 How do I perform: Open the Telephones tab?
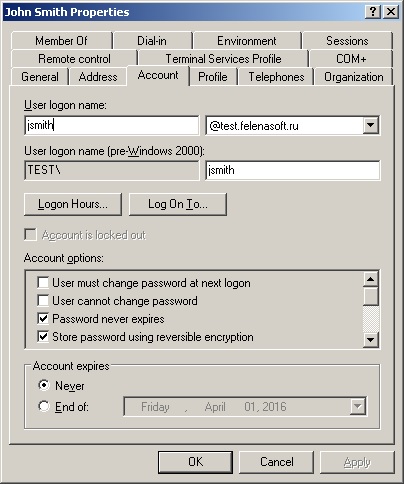click(x=276, y=77)
